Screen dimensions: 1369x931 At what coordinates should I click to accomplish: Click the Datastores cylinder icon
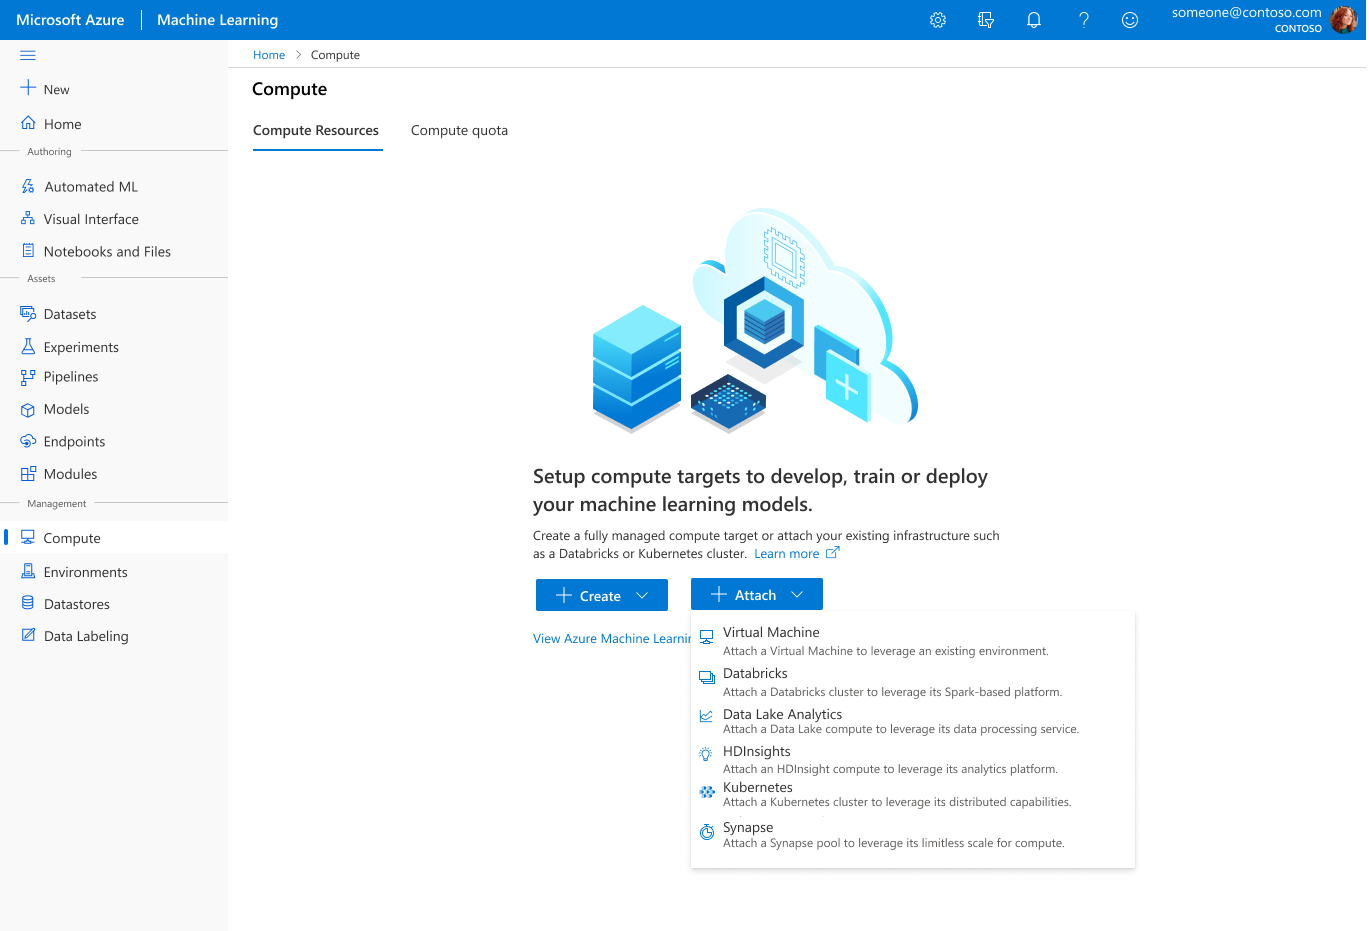[x=28, y=603]
